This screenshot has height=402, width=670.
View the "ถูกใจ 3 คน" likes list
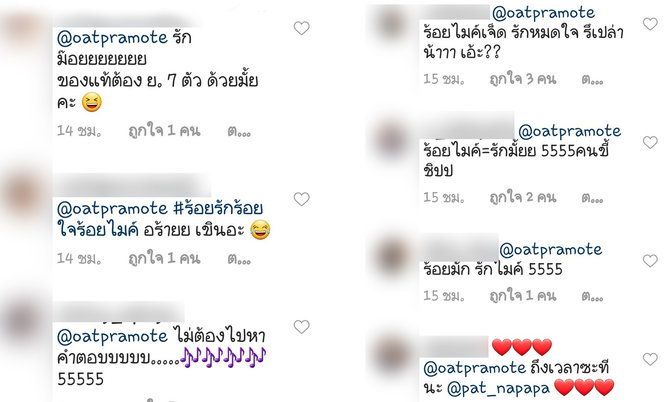[523, 79]
